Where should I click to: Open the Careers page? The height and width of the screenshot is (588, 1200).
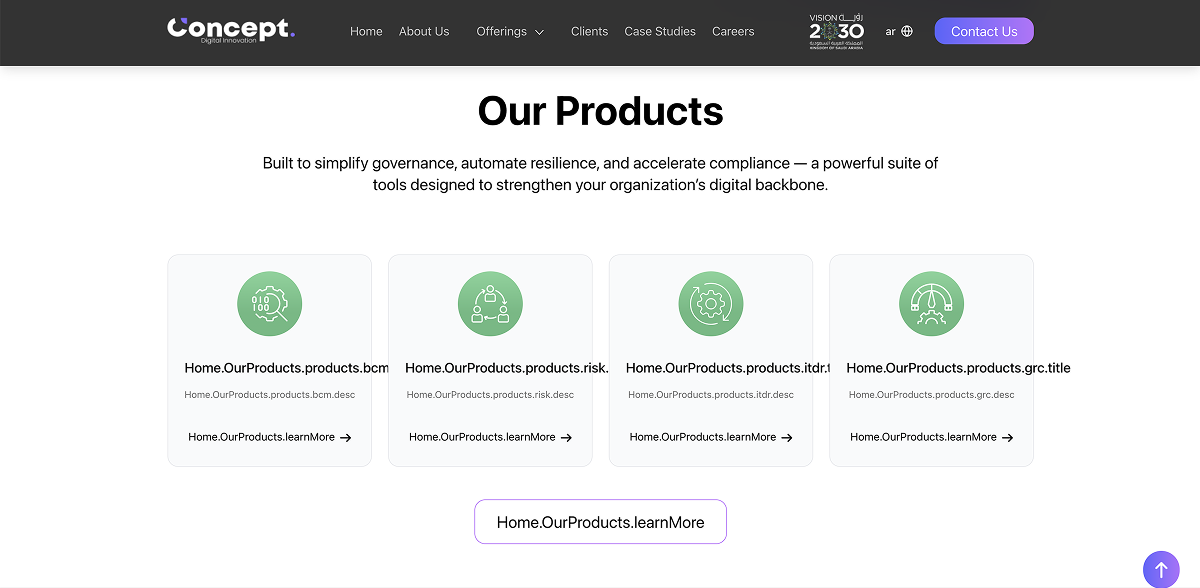(x=733, y=31)
